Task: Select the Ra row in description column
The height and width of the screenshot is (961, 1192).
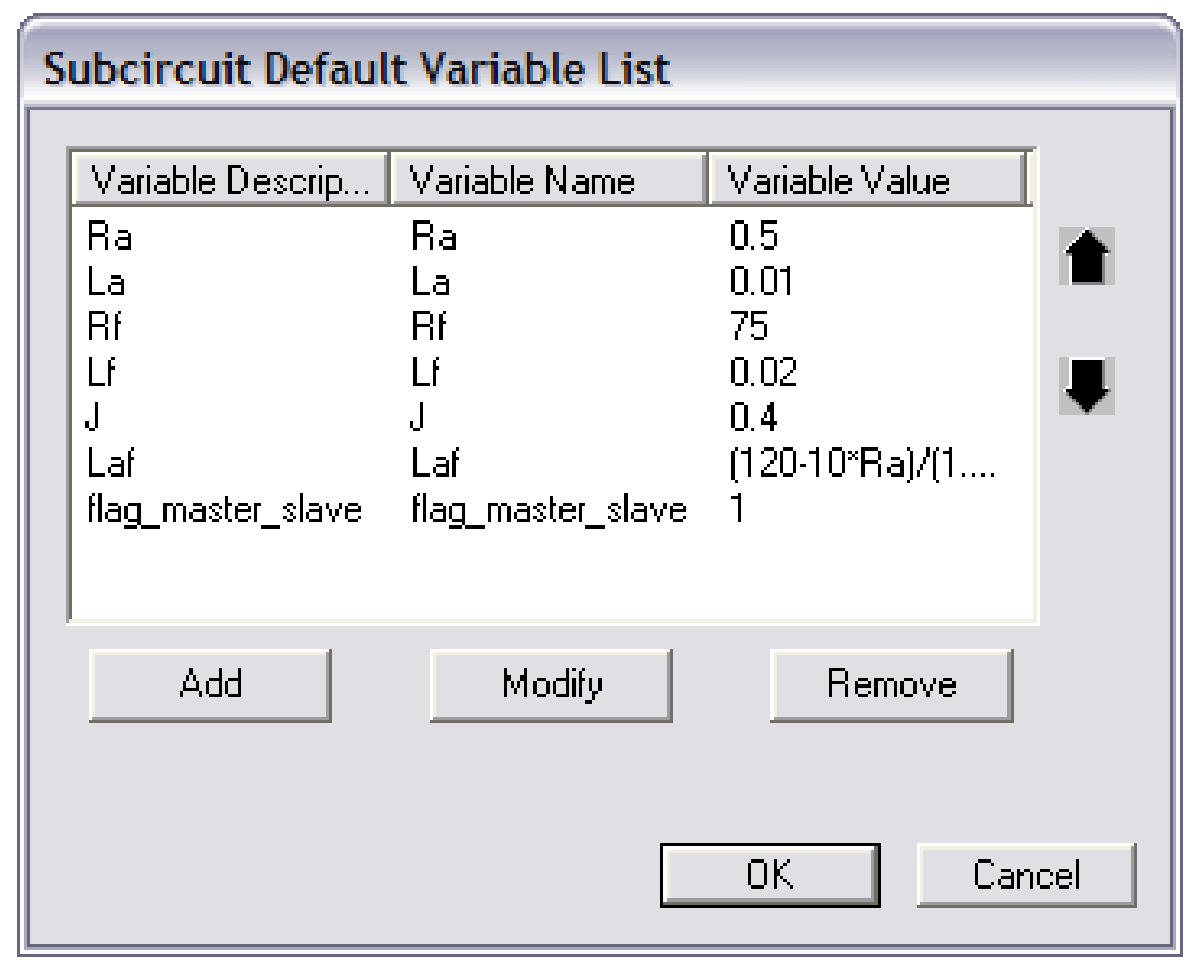Action: click(x=109, y=236)
